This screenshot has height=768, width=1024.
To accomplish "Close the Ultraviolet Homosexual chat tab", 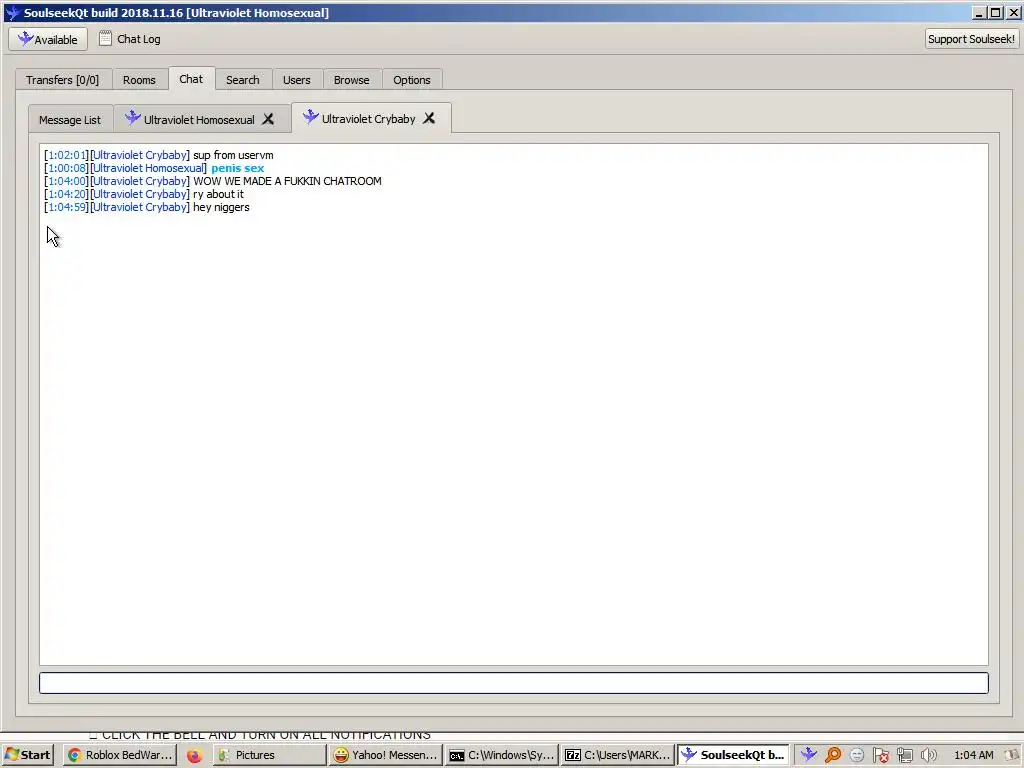I will coord(268,119).
